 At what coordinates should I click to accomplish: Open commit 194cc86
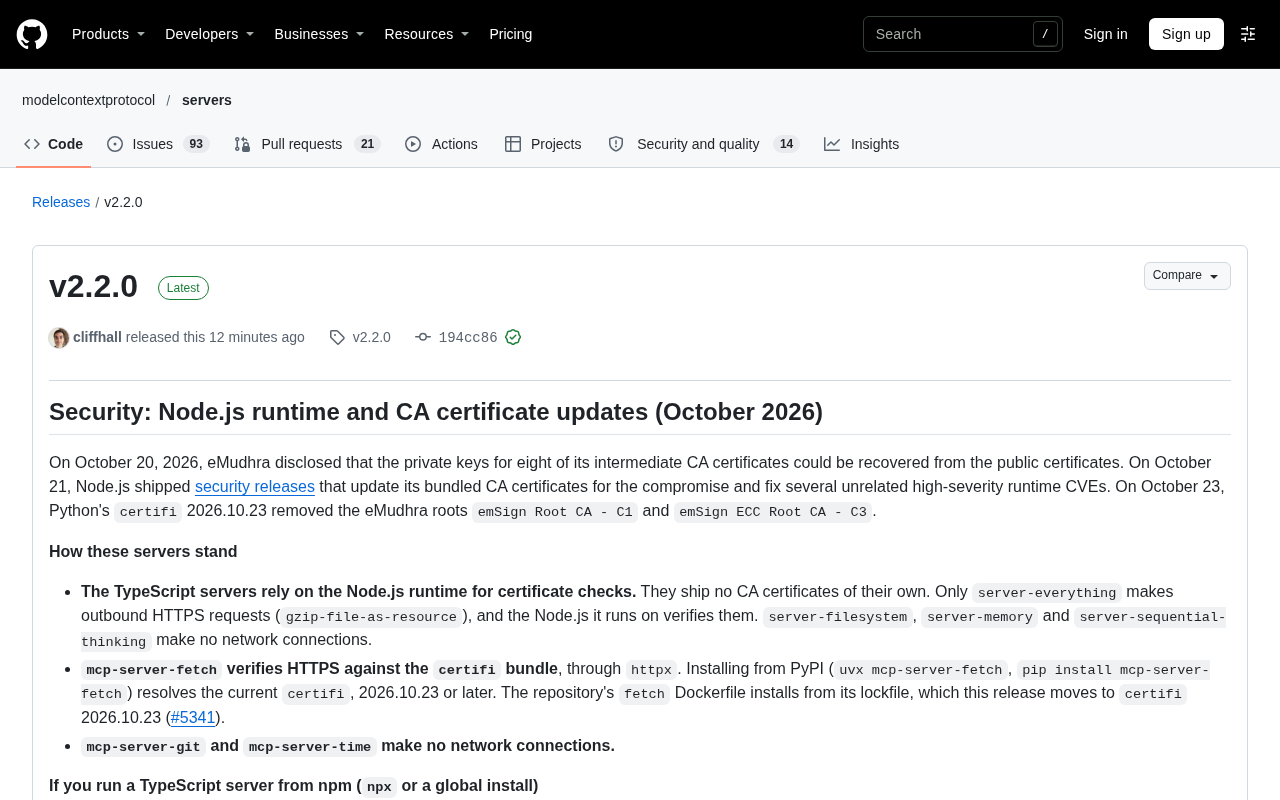(468, 338)
